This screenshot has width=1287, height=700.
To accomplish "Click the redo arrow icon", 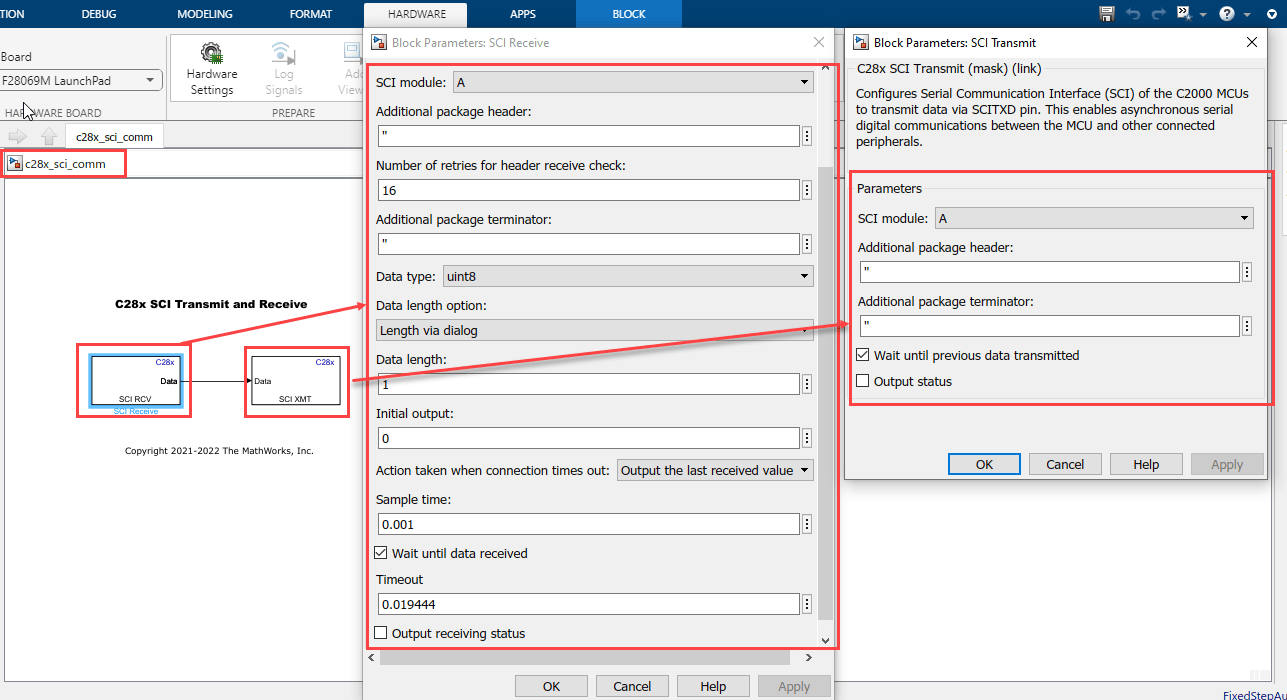I will click(1159, 14).
